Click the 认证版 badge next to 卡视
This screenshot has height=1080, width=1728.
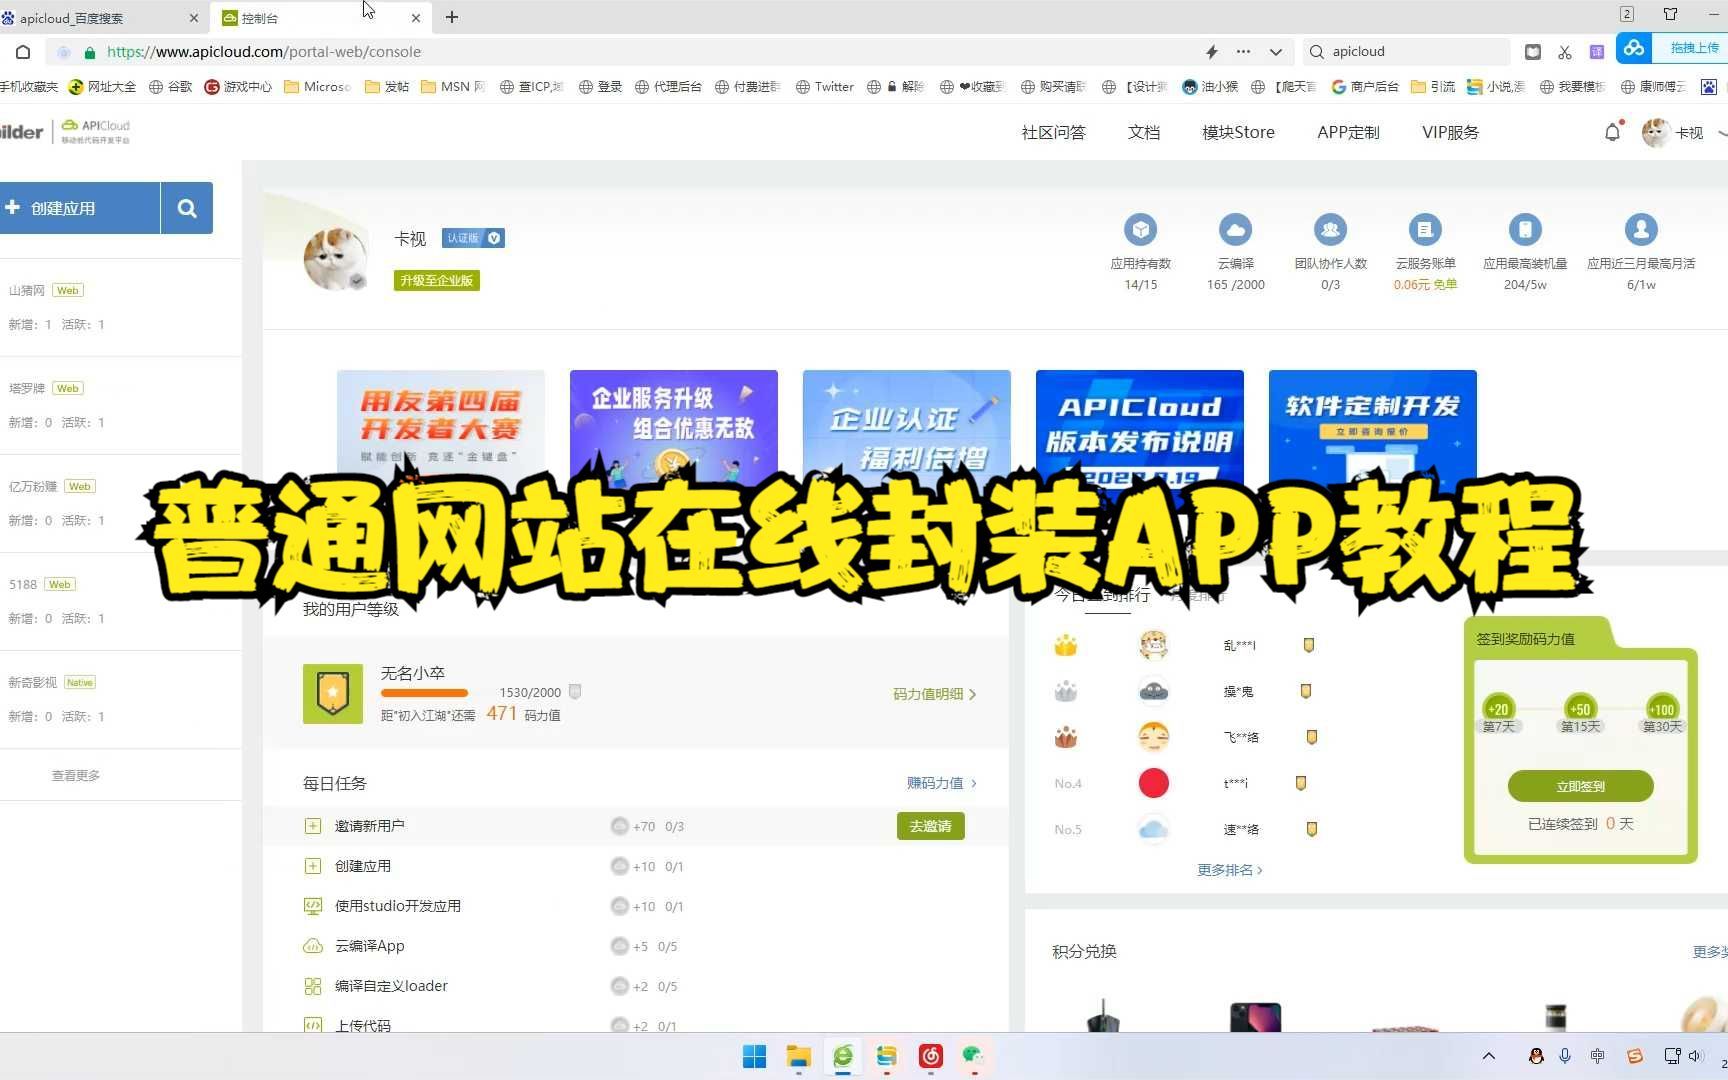(473, 238)
